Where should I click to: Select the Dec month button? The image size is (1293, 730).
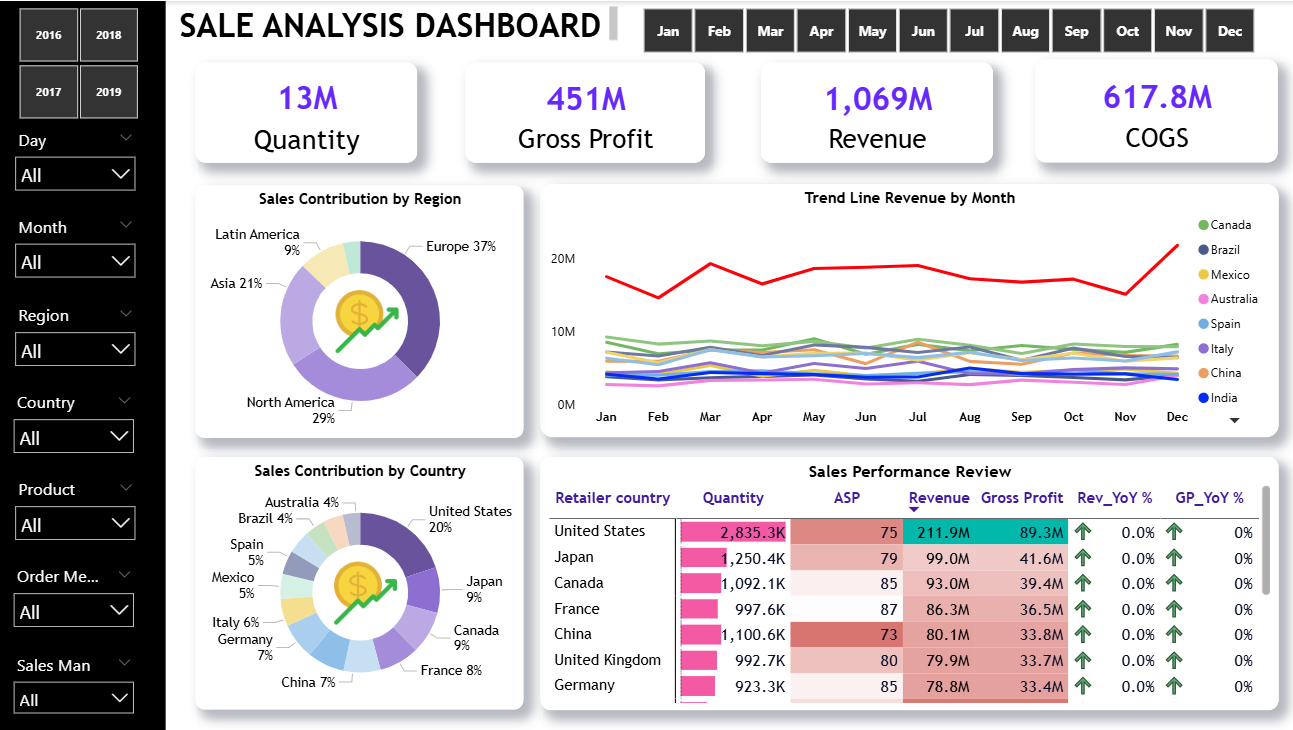point(1229,31)
